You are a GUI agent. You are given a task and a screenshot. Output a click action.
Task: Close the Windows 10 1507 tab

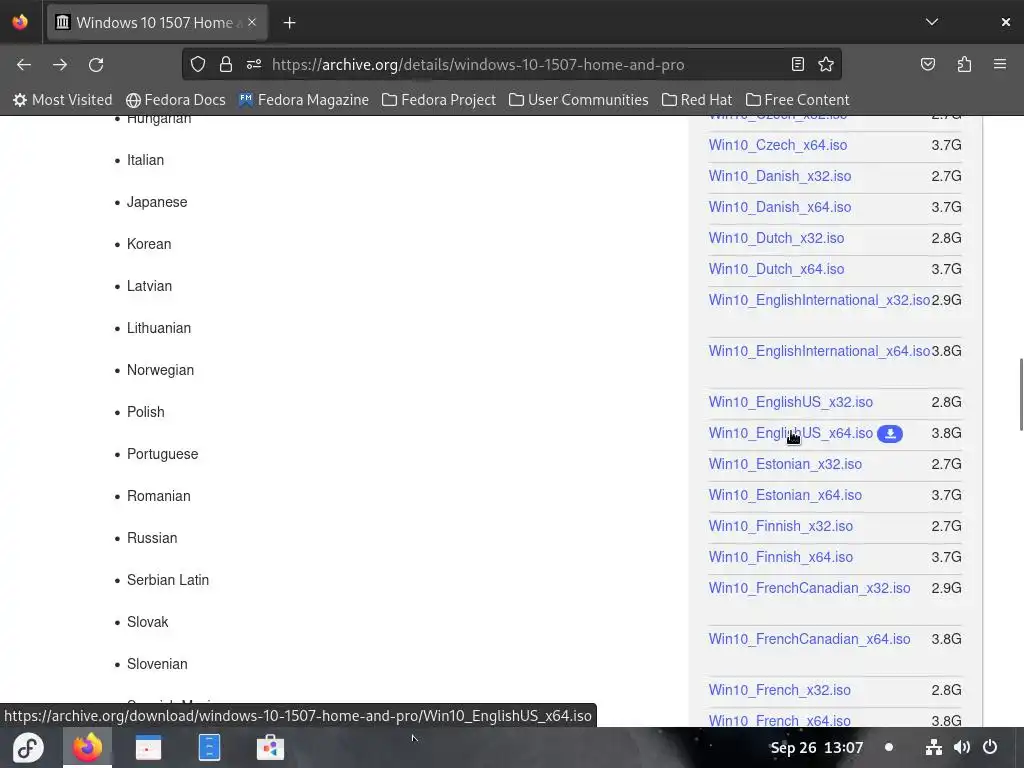click(x=252, y=22)
